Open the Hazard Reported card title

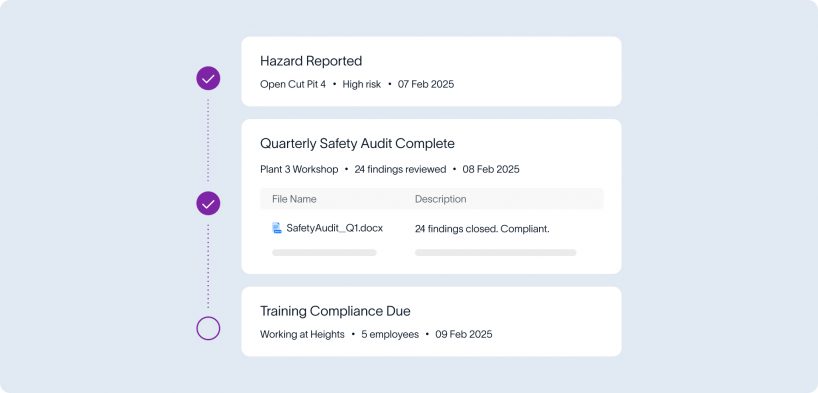[x=311, y=61]
